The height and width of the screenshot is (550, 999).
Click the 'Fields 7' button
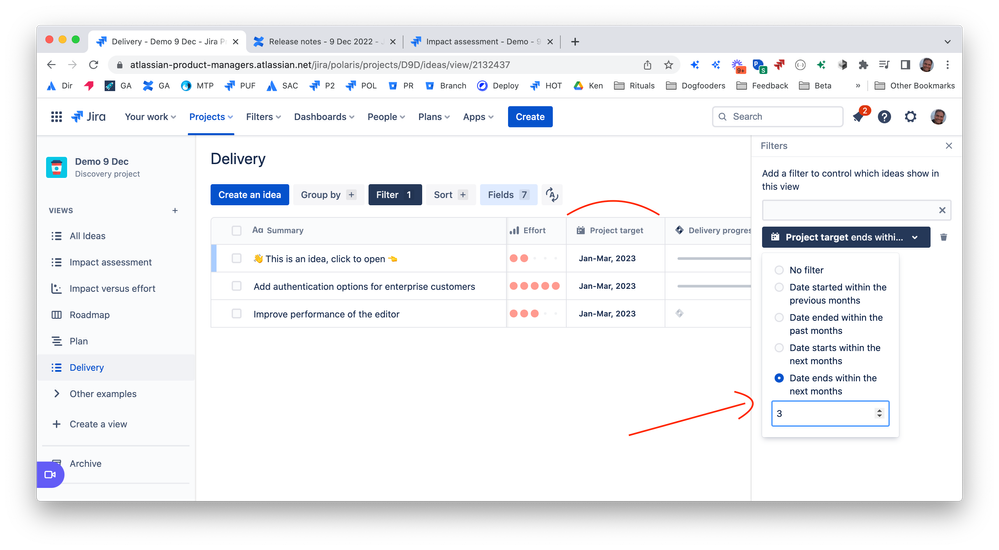508,195
